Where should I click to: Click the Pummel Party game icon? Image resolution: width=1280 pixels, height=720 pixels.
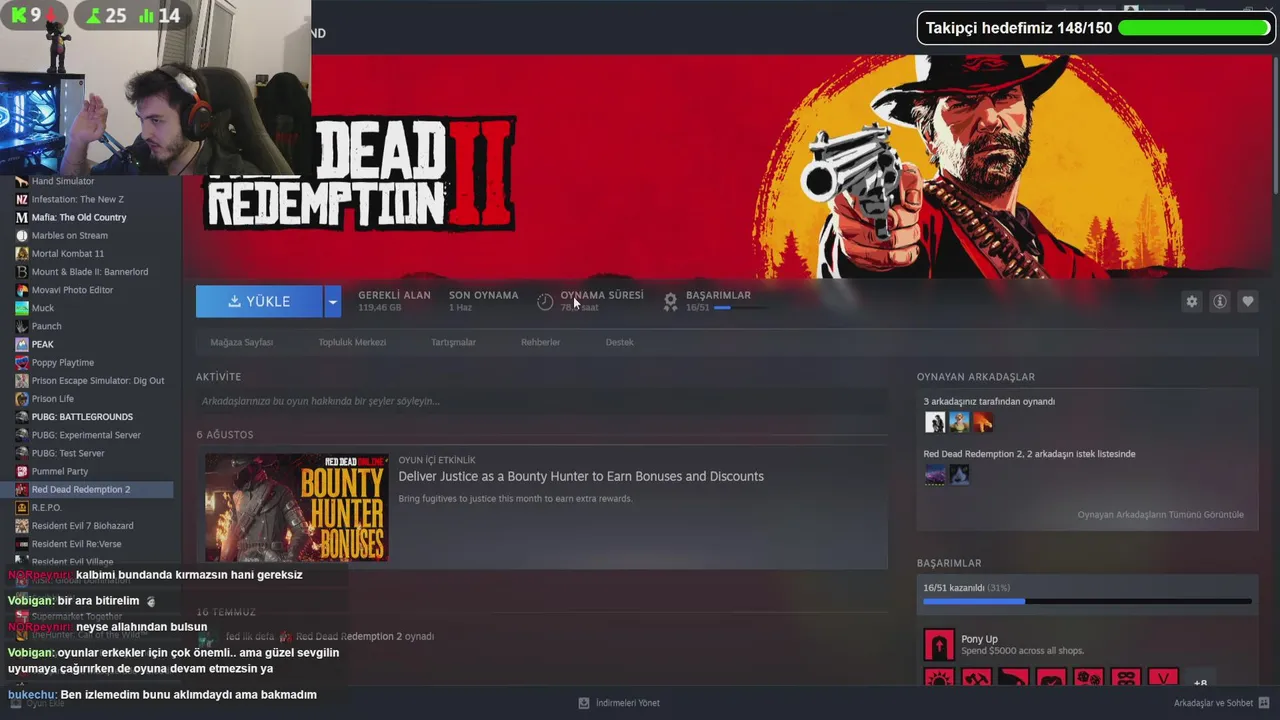(x=22, y=471)
